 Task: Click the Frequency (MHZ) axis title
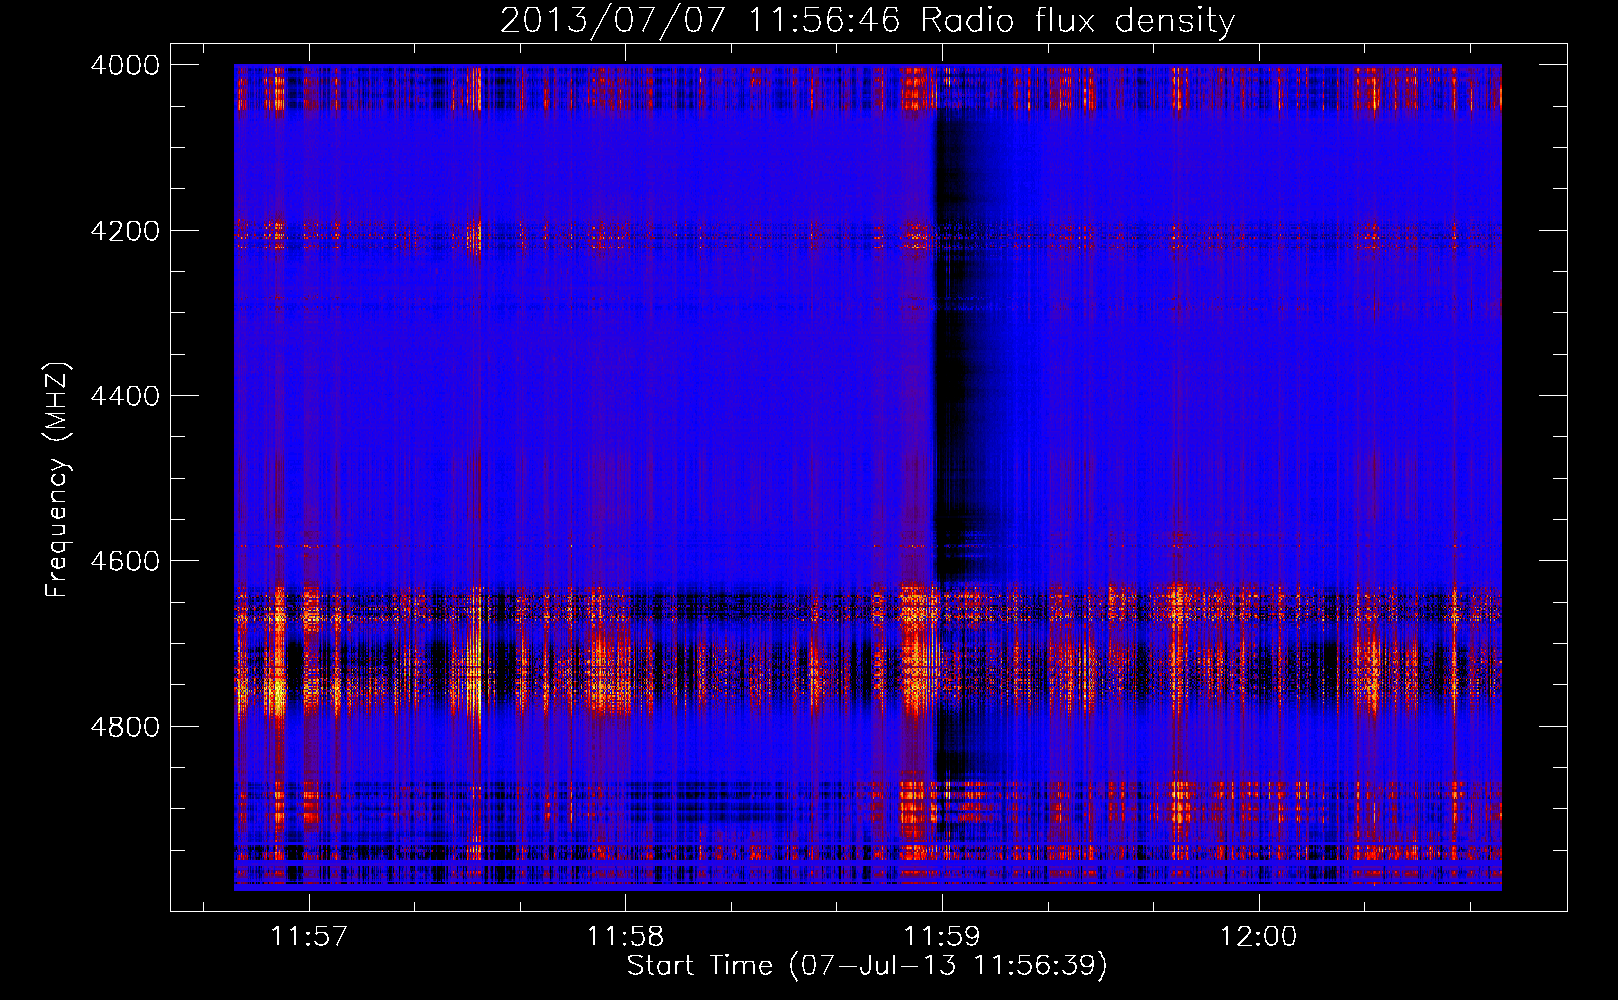pyautogui.click(x=57, y=480)
